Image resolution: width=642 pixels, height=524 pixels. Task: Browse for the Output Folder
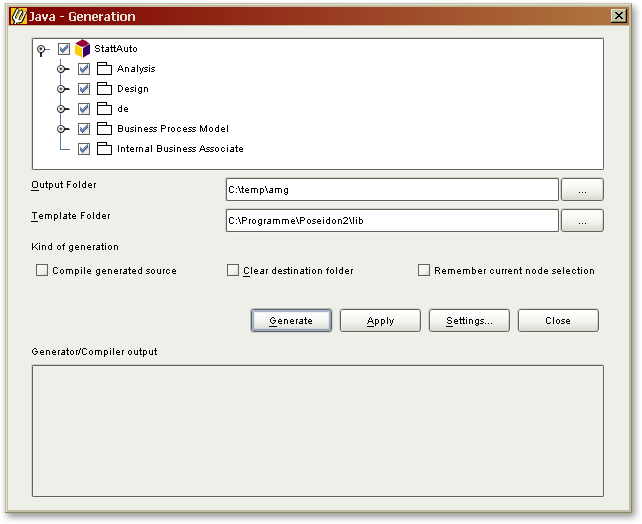[582, 190]
